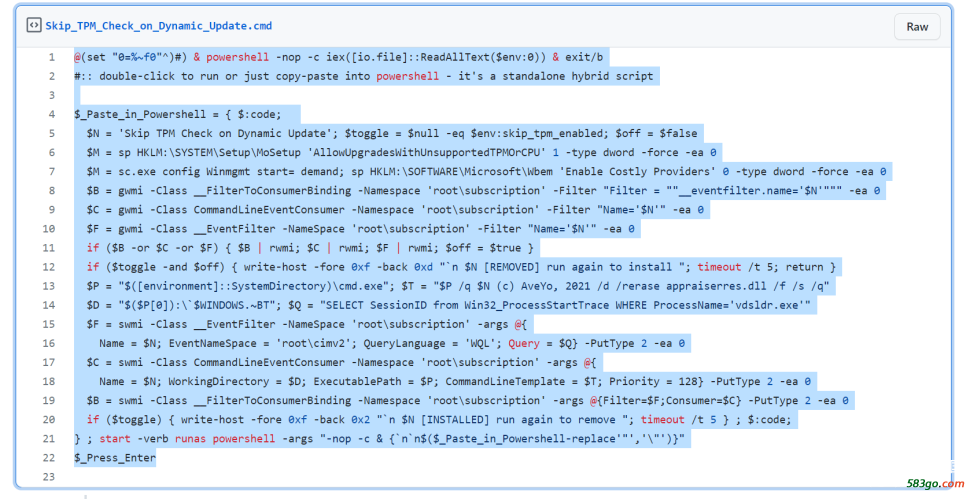Click '[REMOVED] run again to install' text
This screenshot has width=970, height=499.
click(x=579, y=267)
